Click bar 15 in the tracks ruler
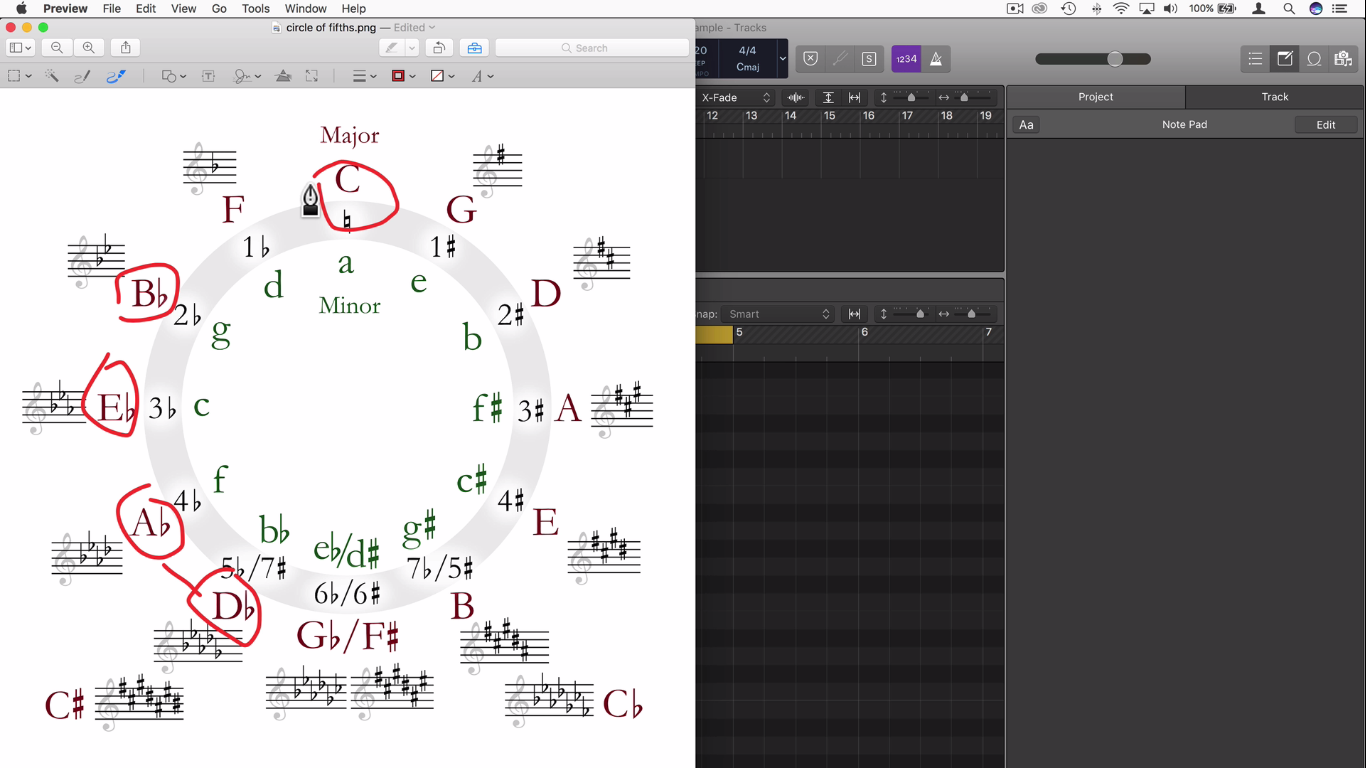 [x=829, y=116]
